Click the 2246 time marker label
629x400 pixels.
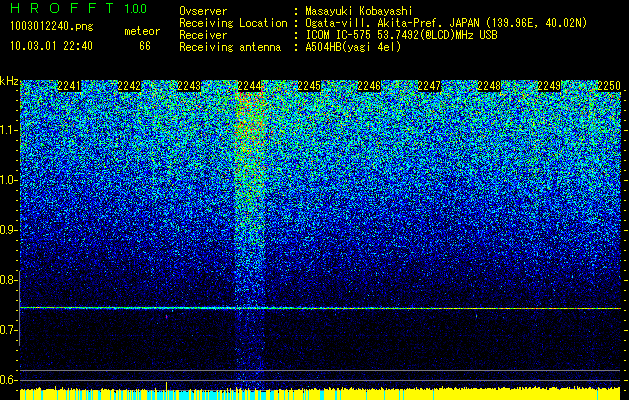coord(369,86)
